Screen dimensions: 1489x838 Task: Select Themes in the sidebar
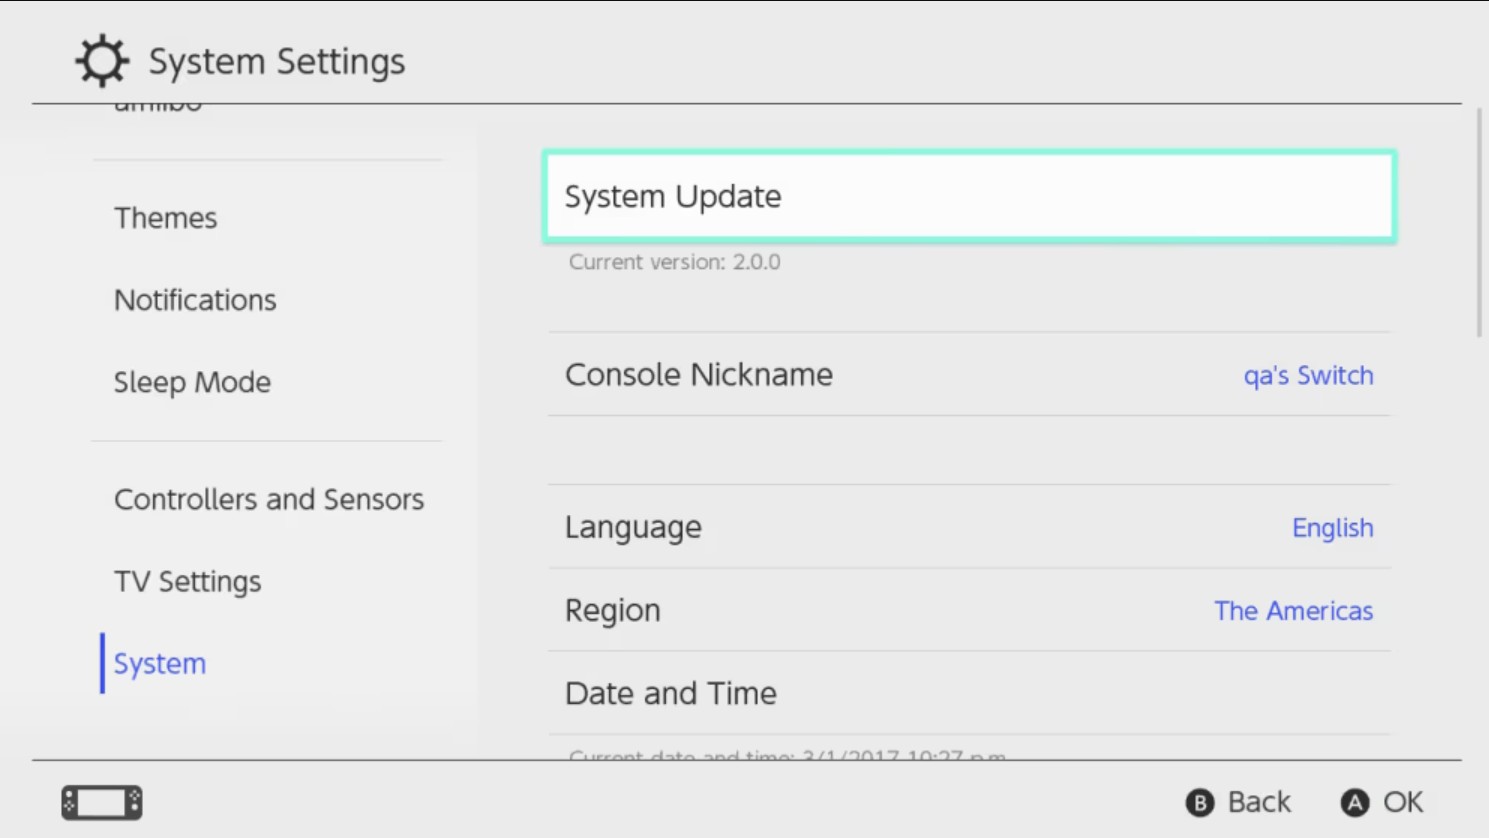click(x=166, y=218)
